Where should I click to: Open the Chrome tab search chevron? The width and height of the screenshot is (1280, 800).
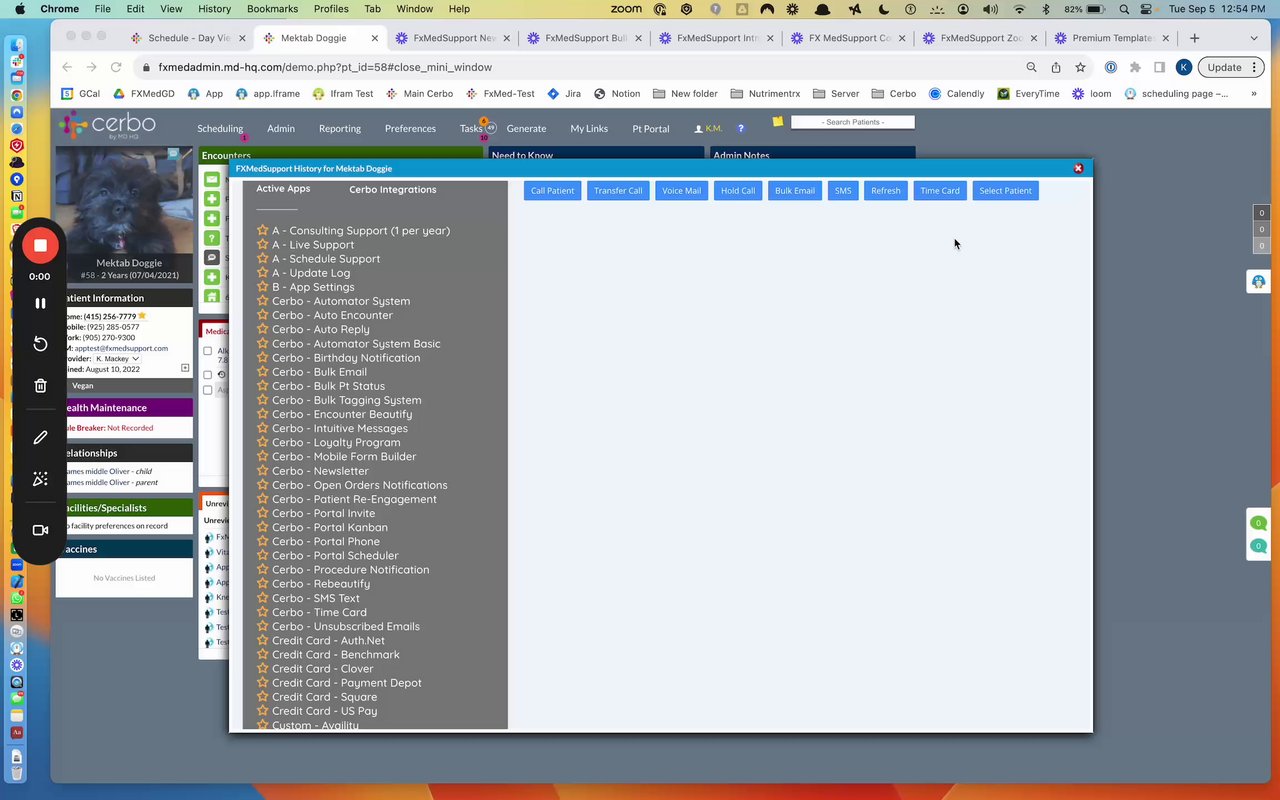pyautogui.click(x=1254, y=38)
